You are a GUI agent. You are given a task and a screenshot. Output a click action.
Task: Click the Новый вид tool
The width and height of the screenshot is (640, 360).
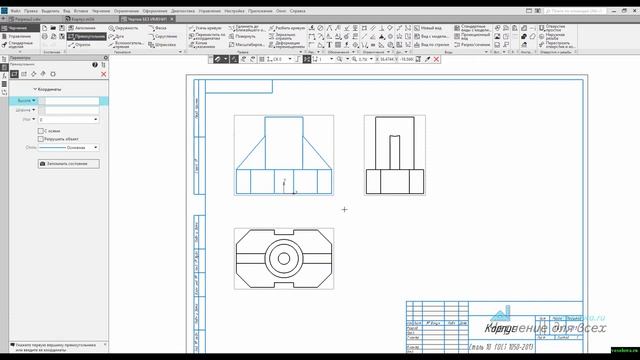pyautogui.click(x=428, y=28)
